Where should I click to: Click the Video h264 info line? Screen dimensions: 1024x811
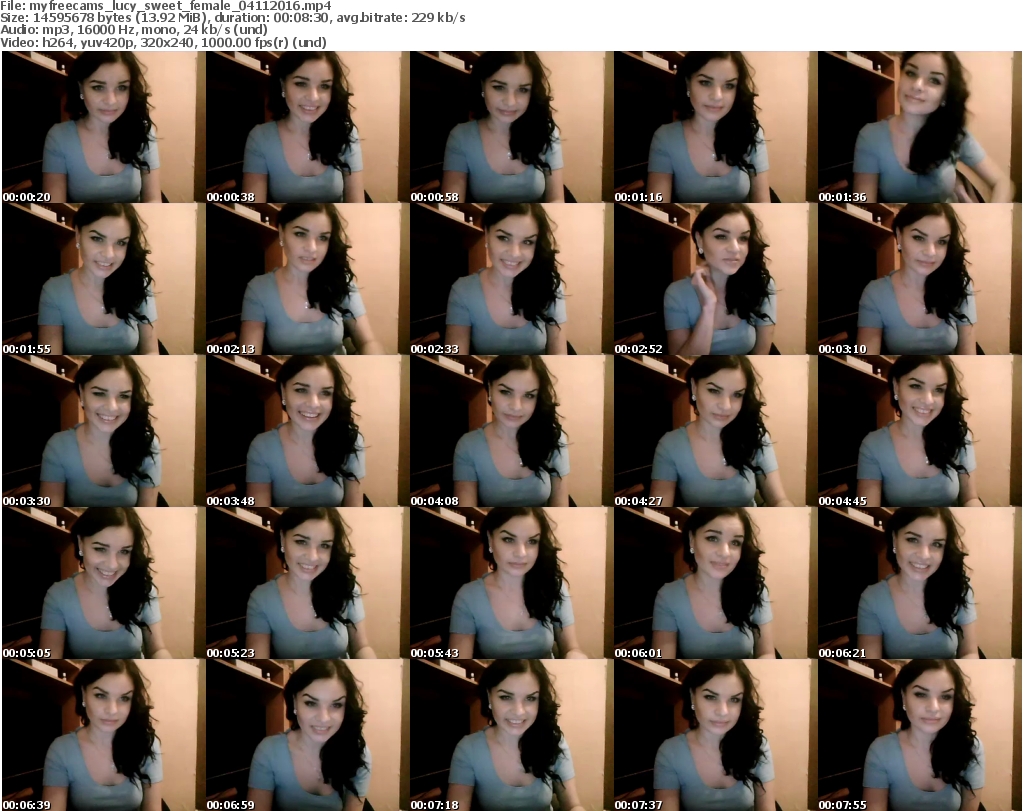[x=163, y=42]
